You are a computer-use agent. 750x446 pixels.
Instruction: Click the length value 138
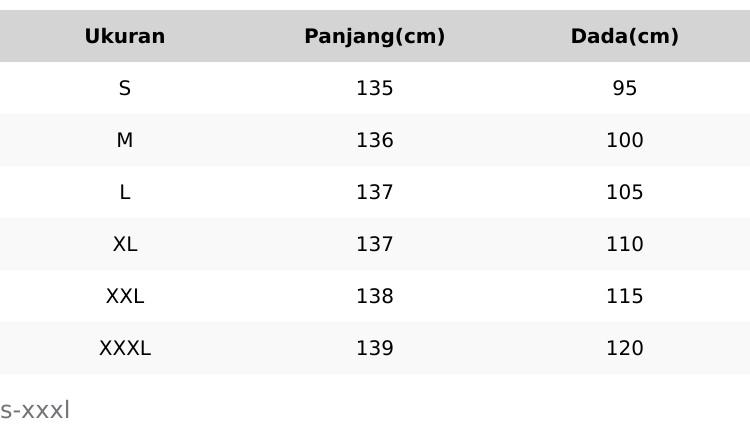(375, 297)
